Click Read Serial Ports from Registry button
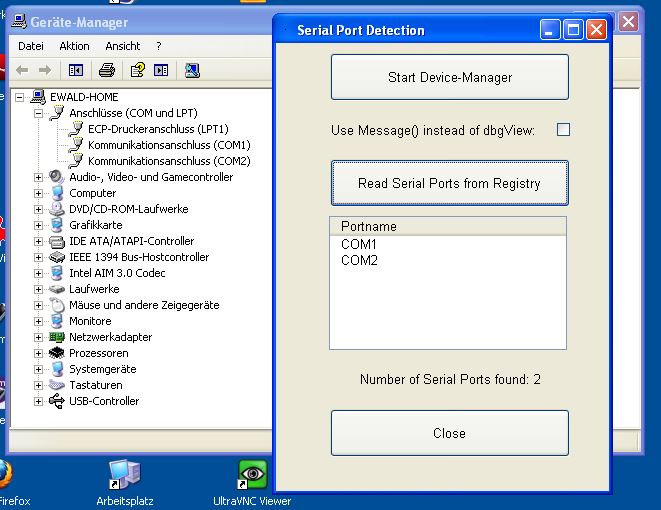 pos(449,183)
